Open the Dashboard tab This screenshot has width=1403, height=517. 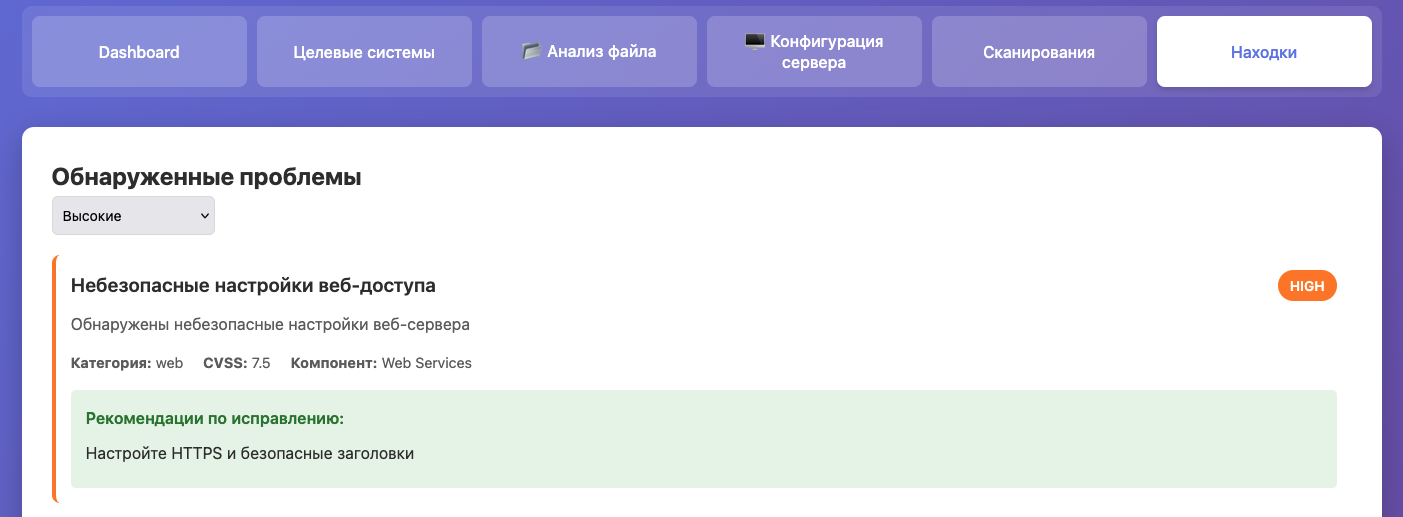139,52
